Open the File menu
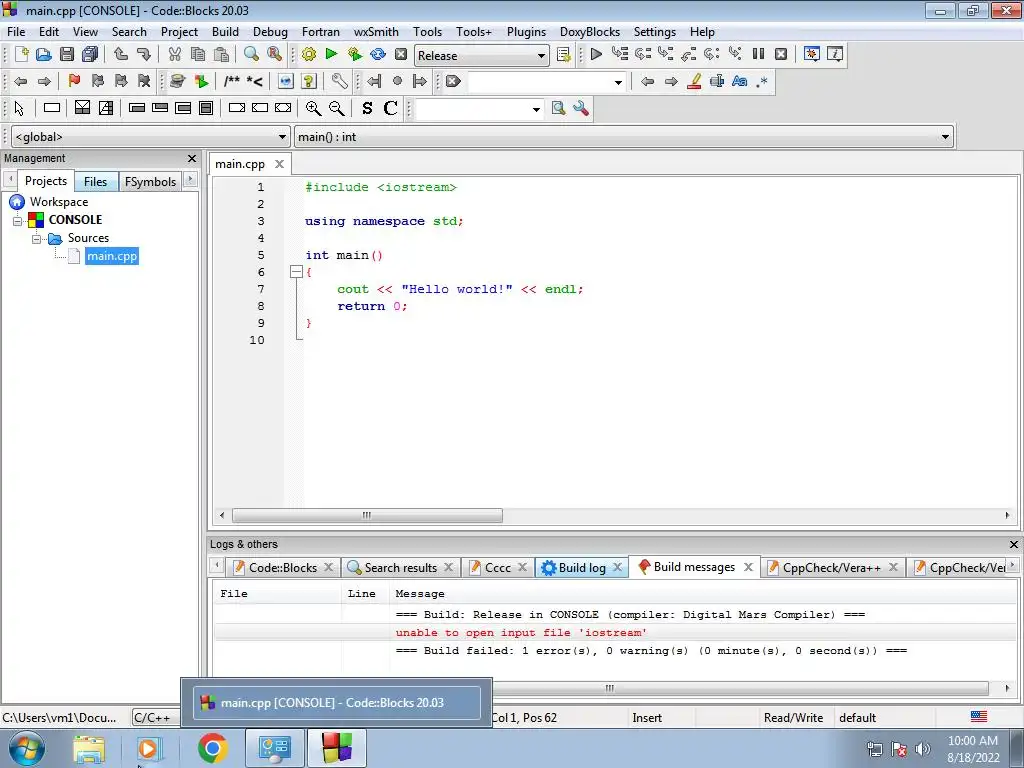Screen dimensions: 1024x768 [x=16, y=31]
